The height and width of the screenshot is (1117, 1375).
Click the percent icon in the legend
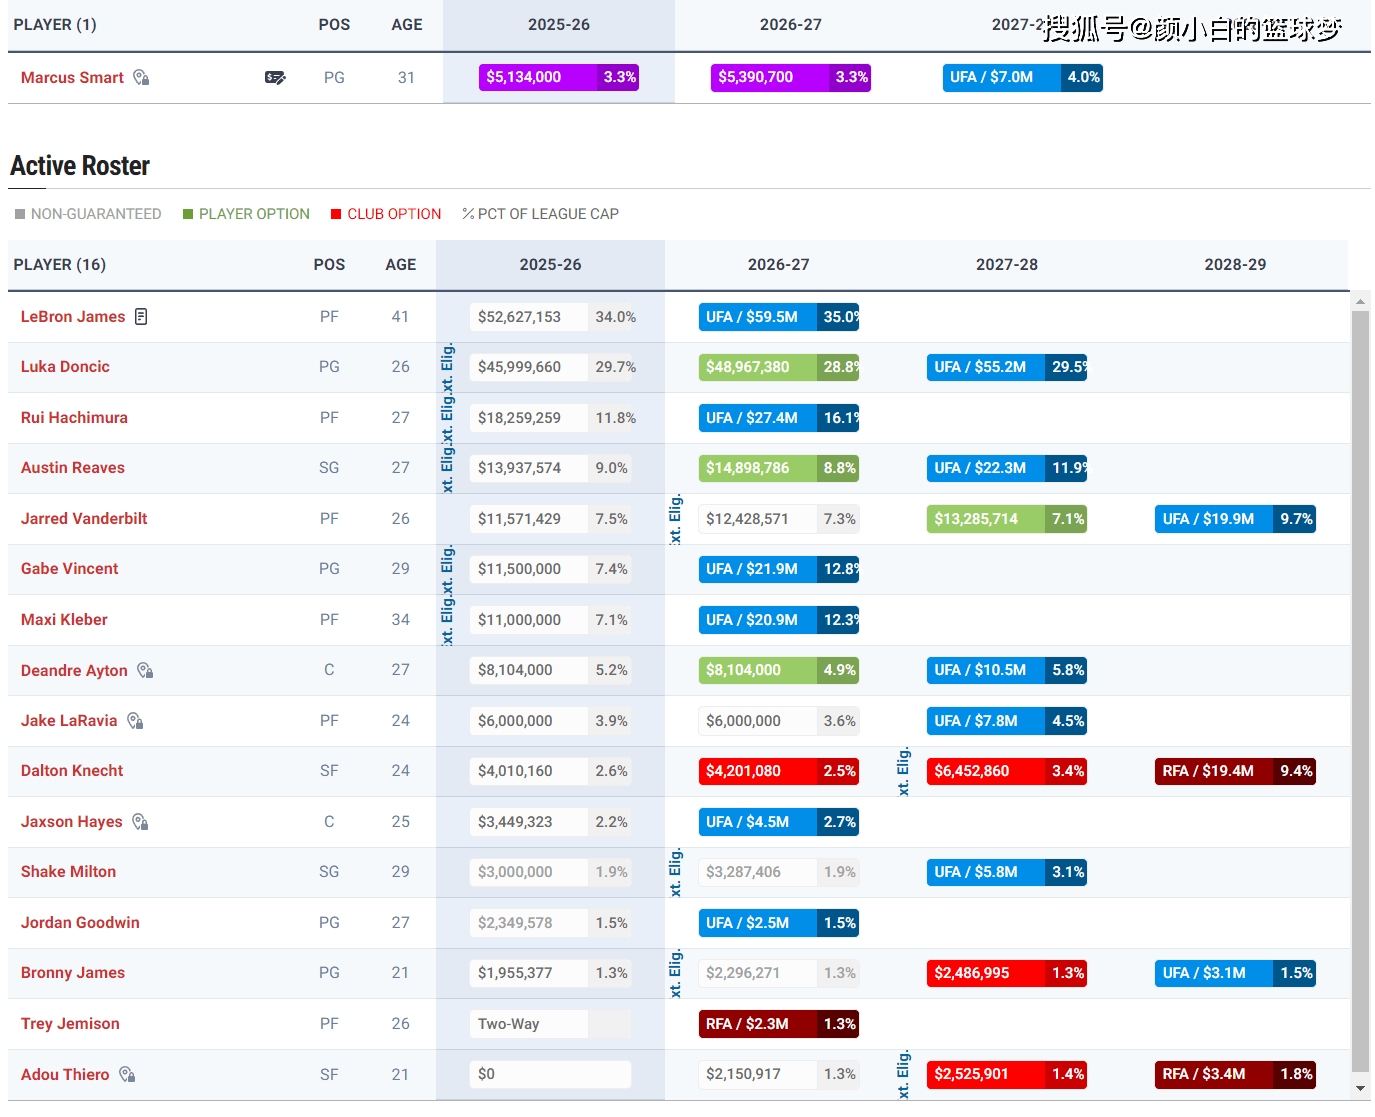click(468, 214)
